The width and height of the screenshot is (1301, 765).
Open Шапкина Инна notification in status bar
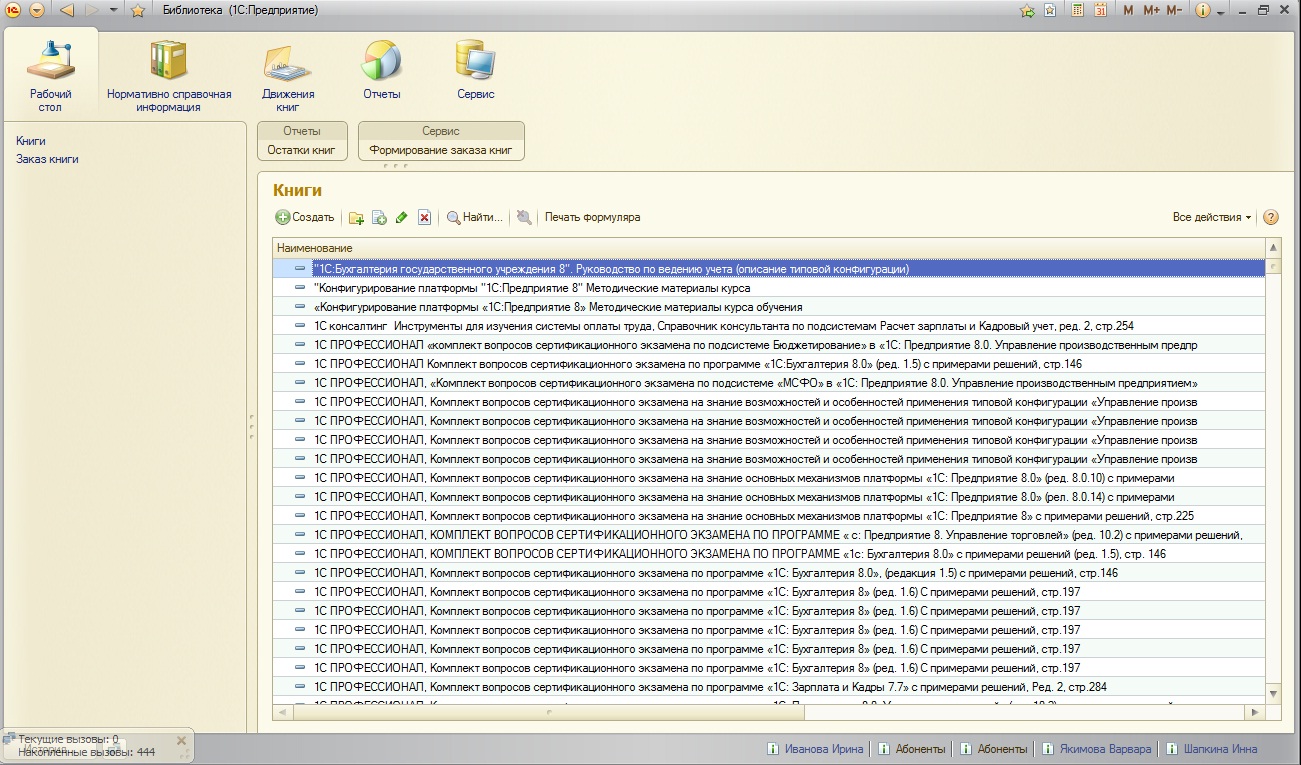pos(1212,749)
